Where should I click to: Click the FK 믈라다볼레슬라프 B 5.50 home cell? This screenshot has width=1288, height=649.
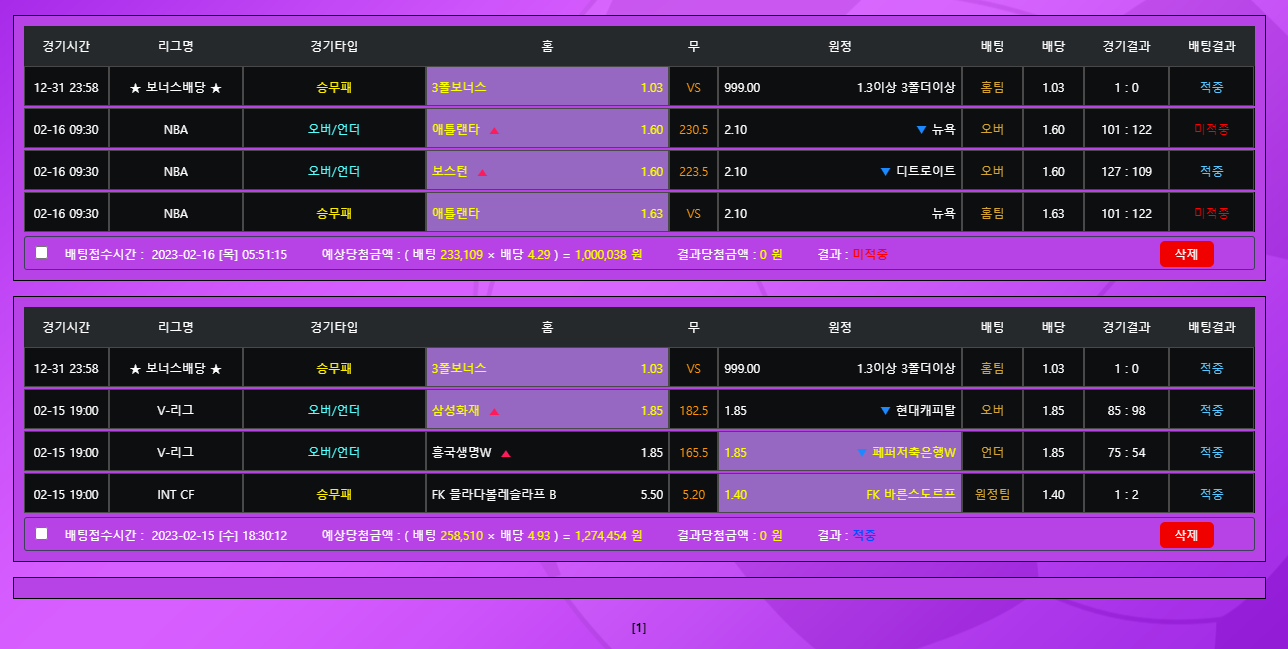click(x=547, y=494)
